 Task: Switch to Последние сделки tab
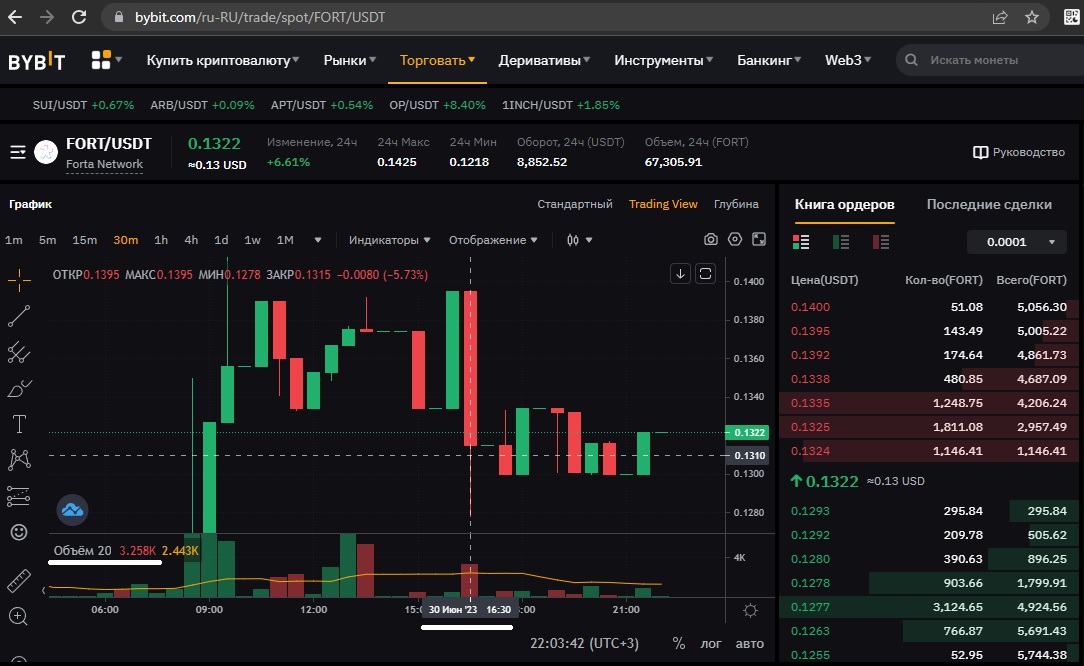click(989, 204)
